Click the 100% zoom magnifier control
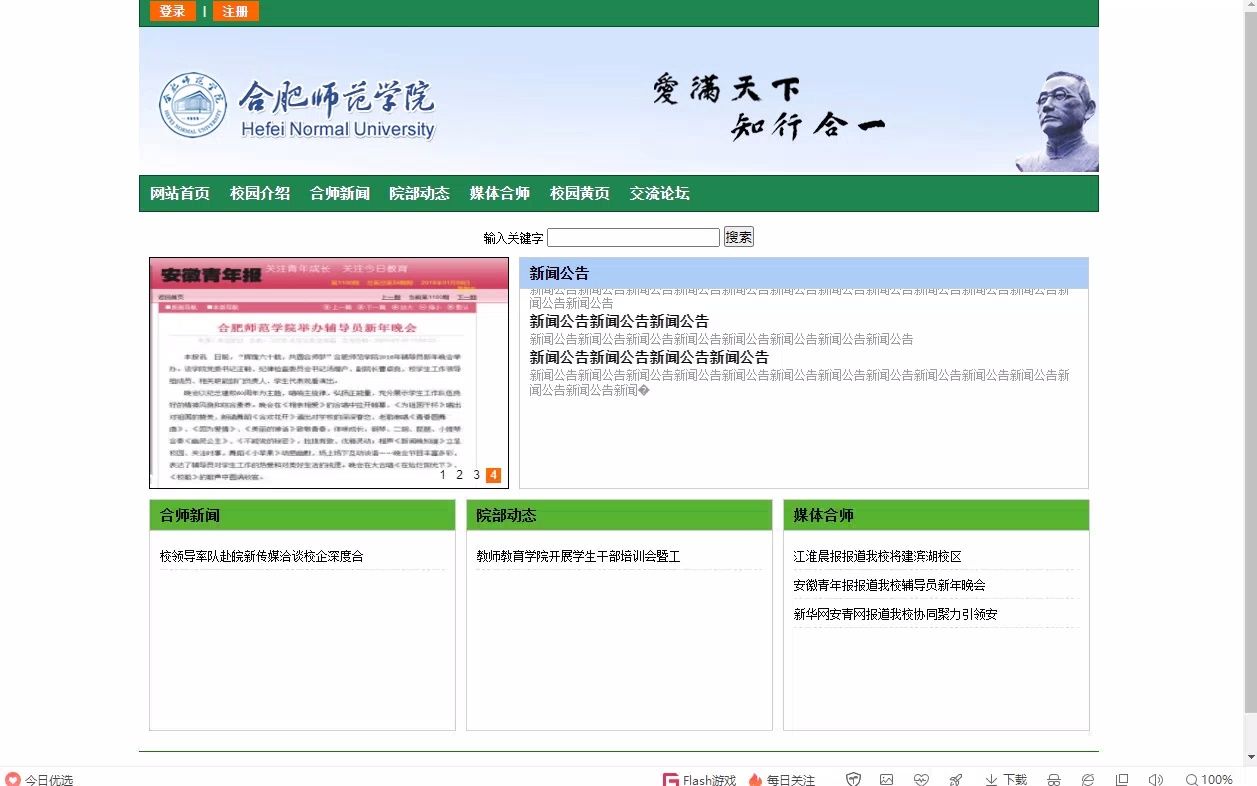 (1211, 779)
